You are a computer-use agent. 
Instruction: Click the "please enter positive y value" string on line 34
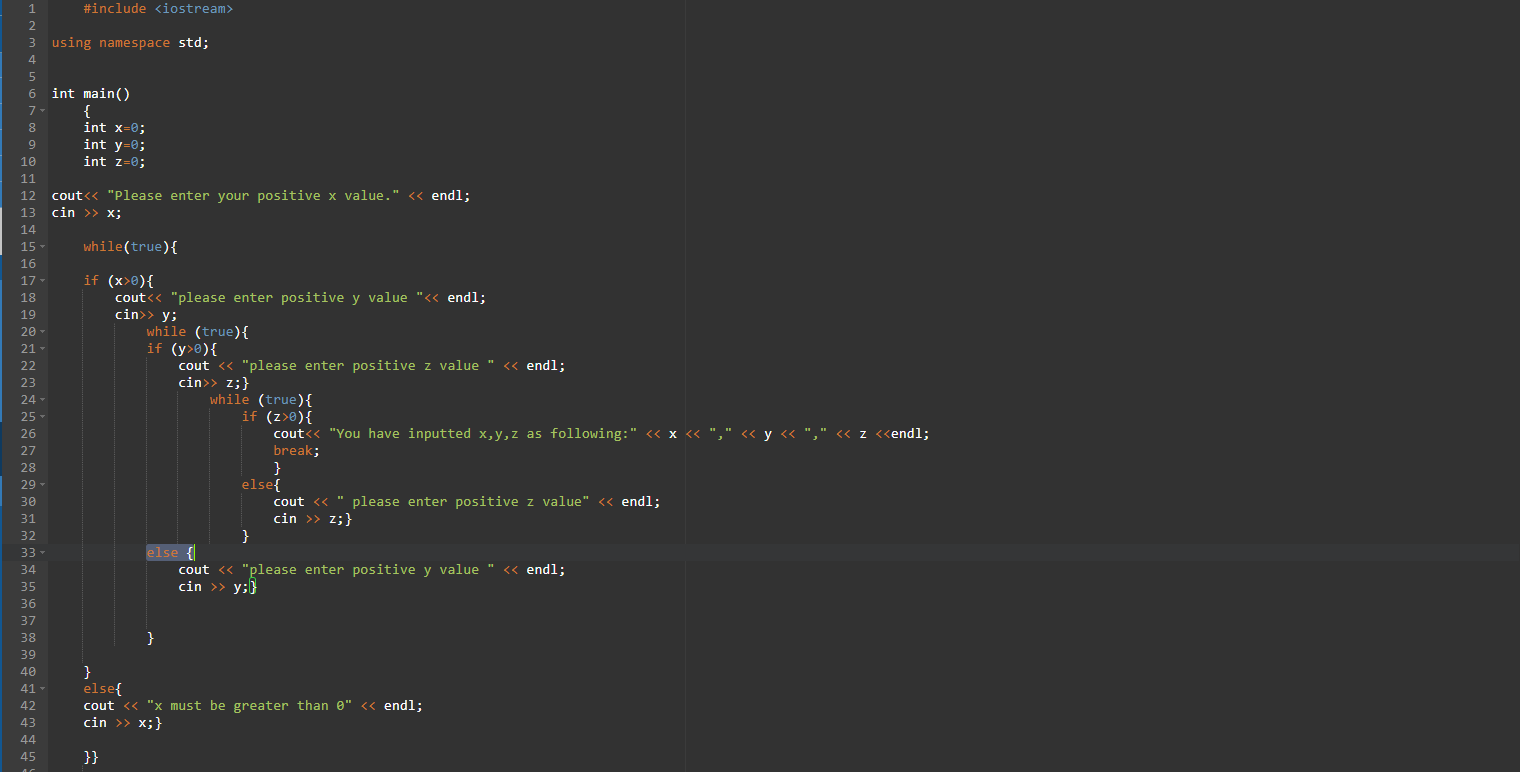tap(369, 569)
